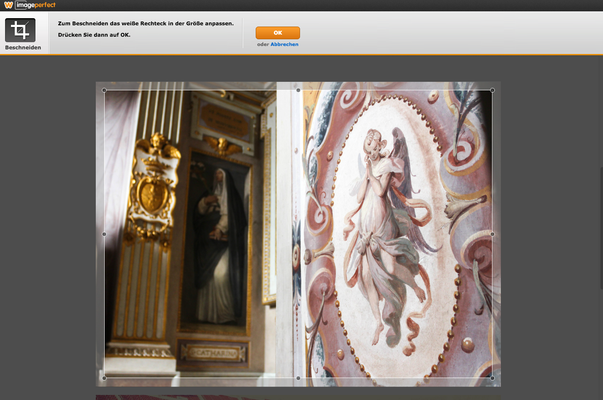The width and height of the screenshot is (603, 400).
Task: Select the left-middle crop handle
Action: pos(104,234)
